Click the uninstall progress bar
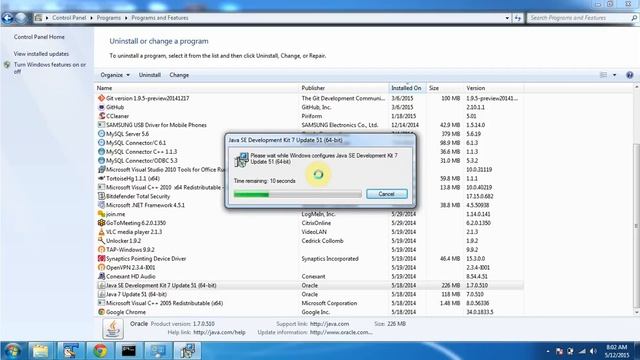This screenshot has width=640, height=360. click(x=297, y=194)
